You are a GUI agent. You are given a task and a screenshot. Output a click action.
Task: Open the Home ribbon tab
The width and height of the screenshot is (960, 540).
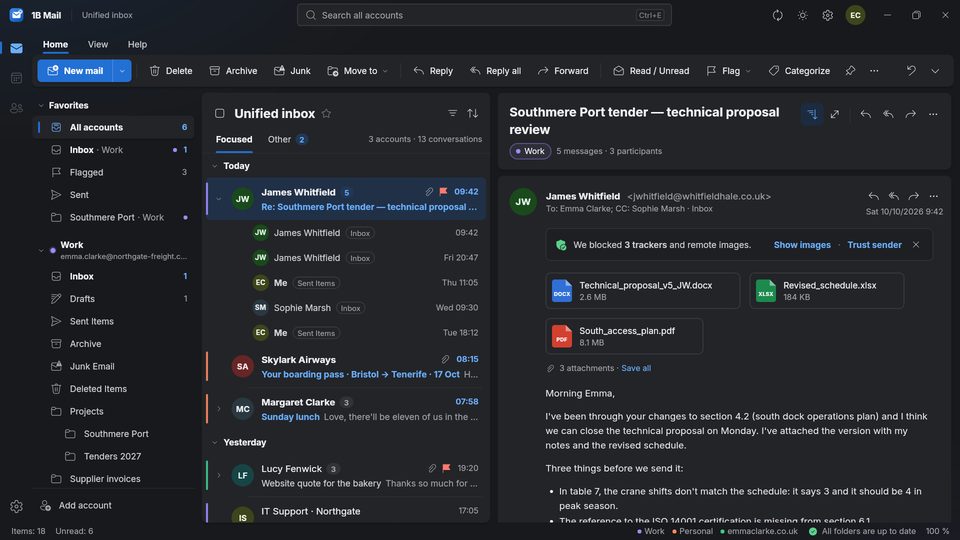(x=55, y=45)
